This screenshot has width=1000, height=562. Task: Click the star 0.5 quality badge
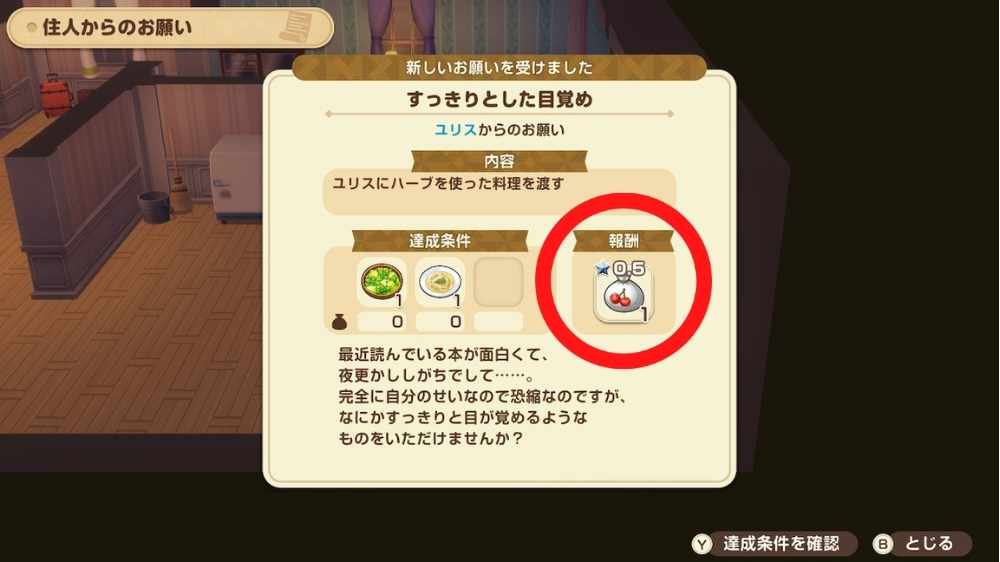tap(621, 269)
